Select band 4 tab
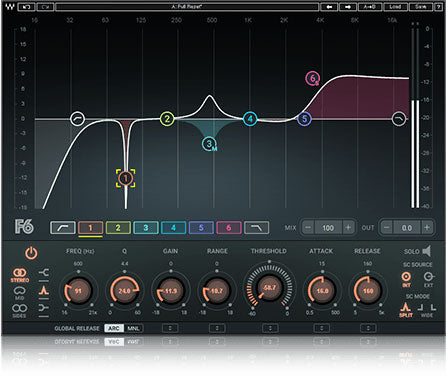 pyautogui.click(x=173, y=228)
